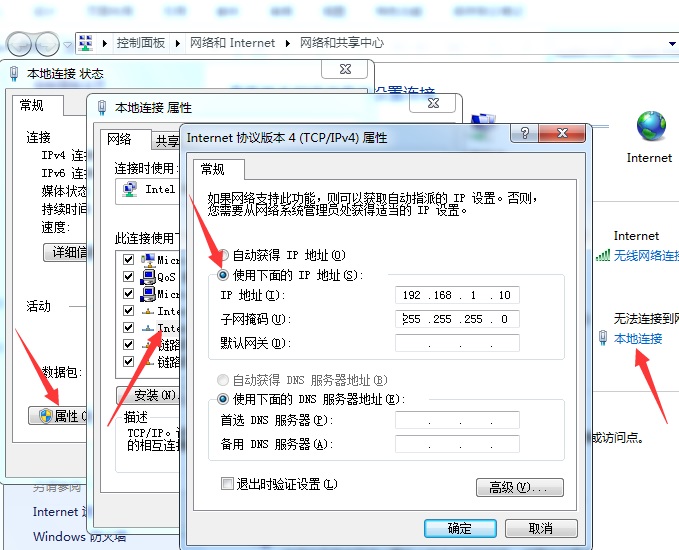Click the 确定 button
This screenshot has height=550, width=679.
460,528
